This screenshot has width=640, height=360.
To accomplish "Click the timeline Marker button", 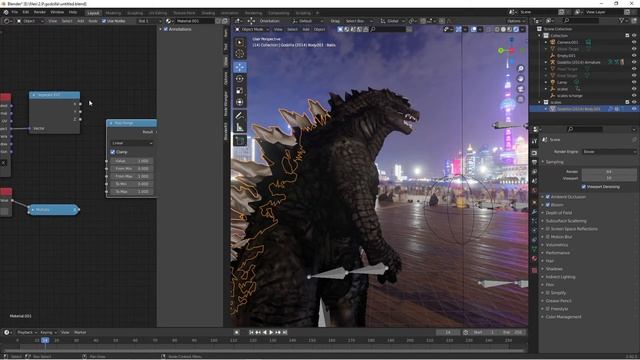I will coord(80,332).
